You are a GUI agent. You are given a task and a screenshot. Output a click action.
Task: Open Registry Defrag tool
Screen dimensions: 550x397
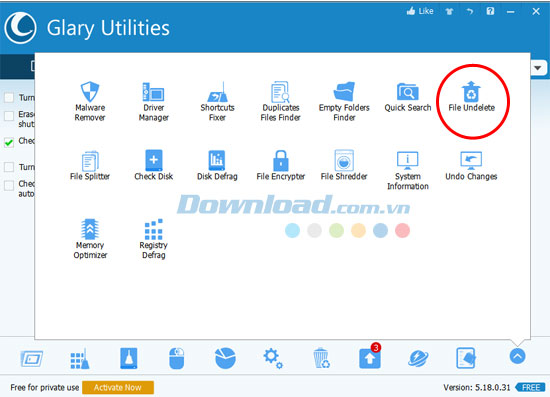click(153, 239)
